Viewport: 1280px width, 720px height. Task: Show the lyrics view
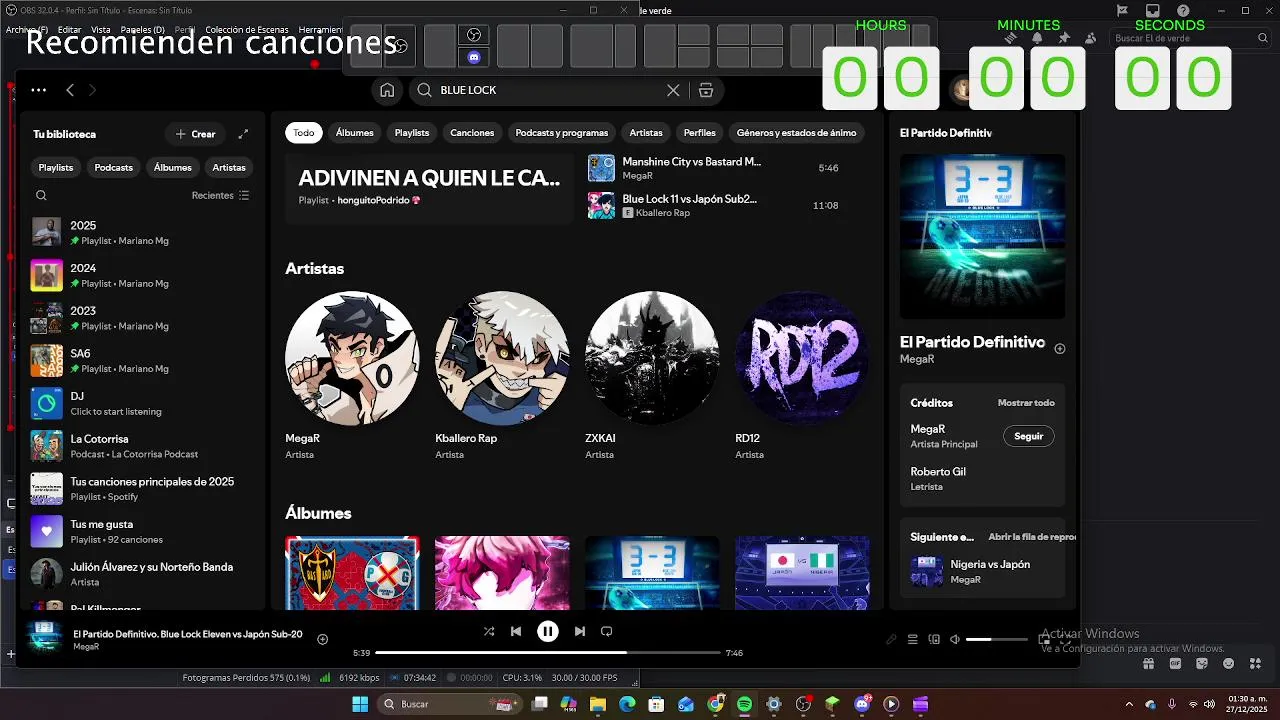pos(891,639)
